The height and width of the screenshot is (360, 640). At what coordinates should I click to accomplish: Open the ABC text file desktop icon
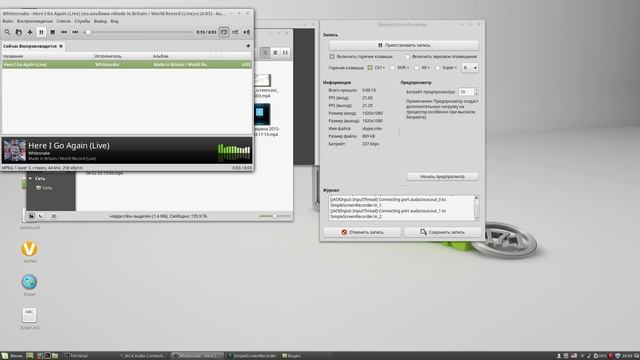pos(29,315)
